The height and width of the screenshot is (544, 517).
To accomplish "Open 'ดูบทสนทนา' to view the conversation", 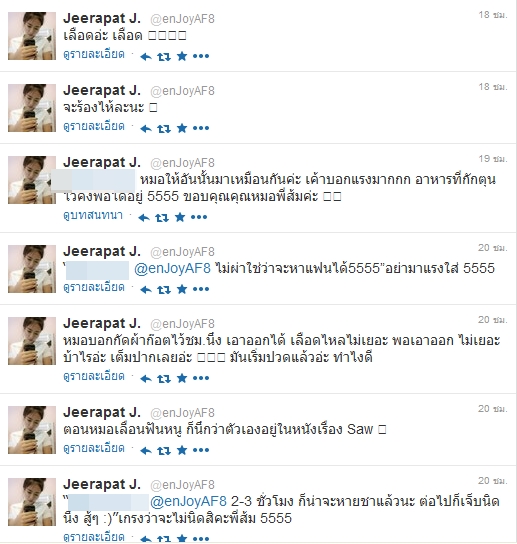I will pyautogui.click(x=93, y=215).
